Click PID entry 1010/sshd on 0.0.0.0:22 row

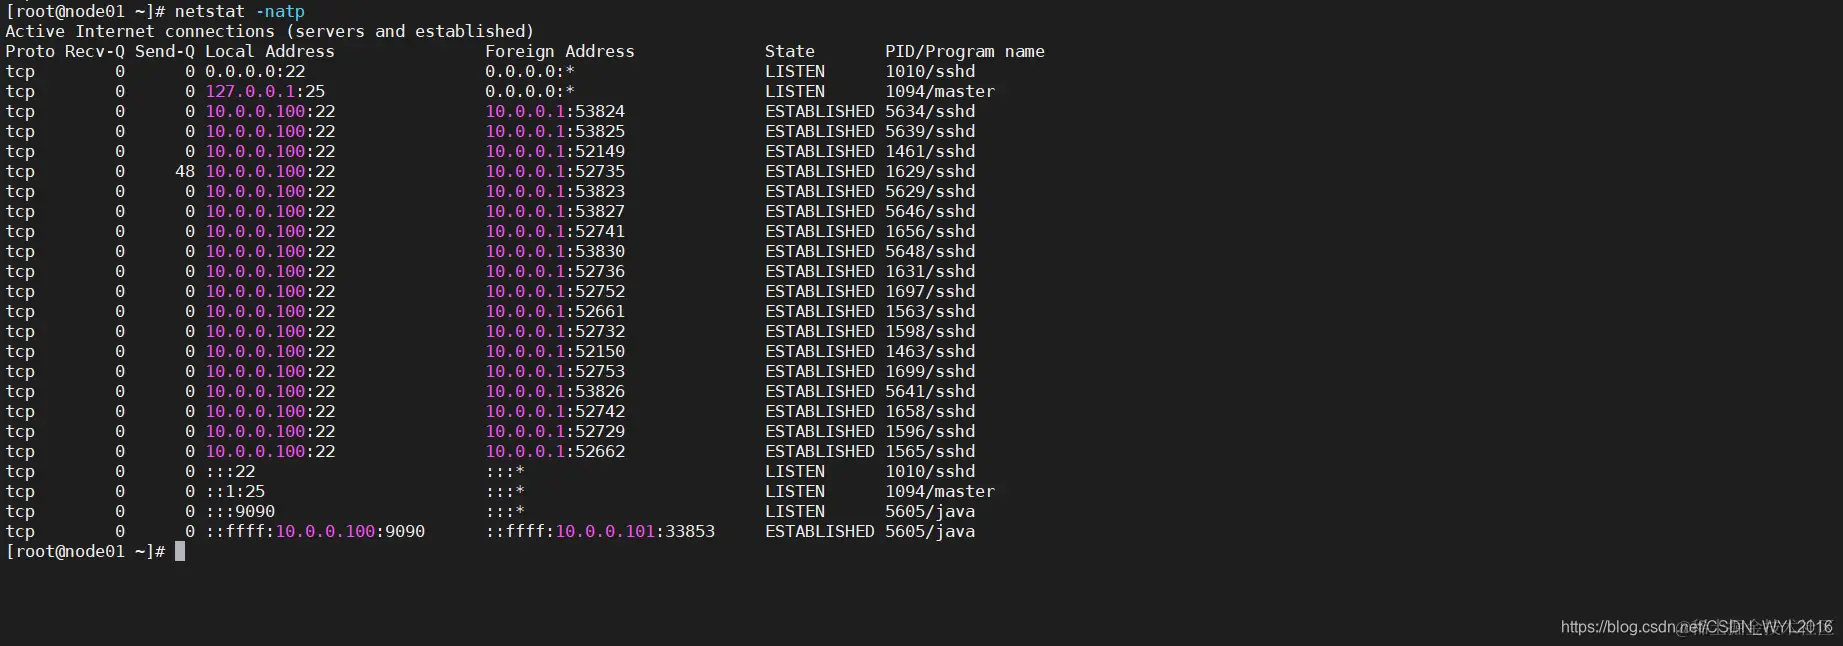[x=930, y=71]
